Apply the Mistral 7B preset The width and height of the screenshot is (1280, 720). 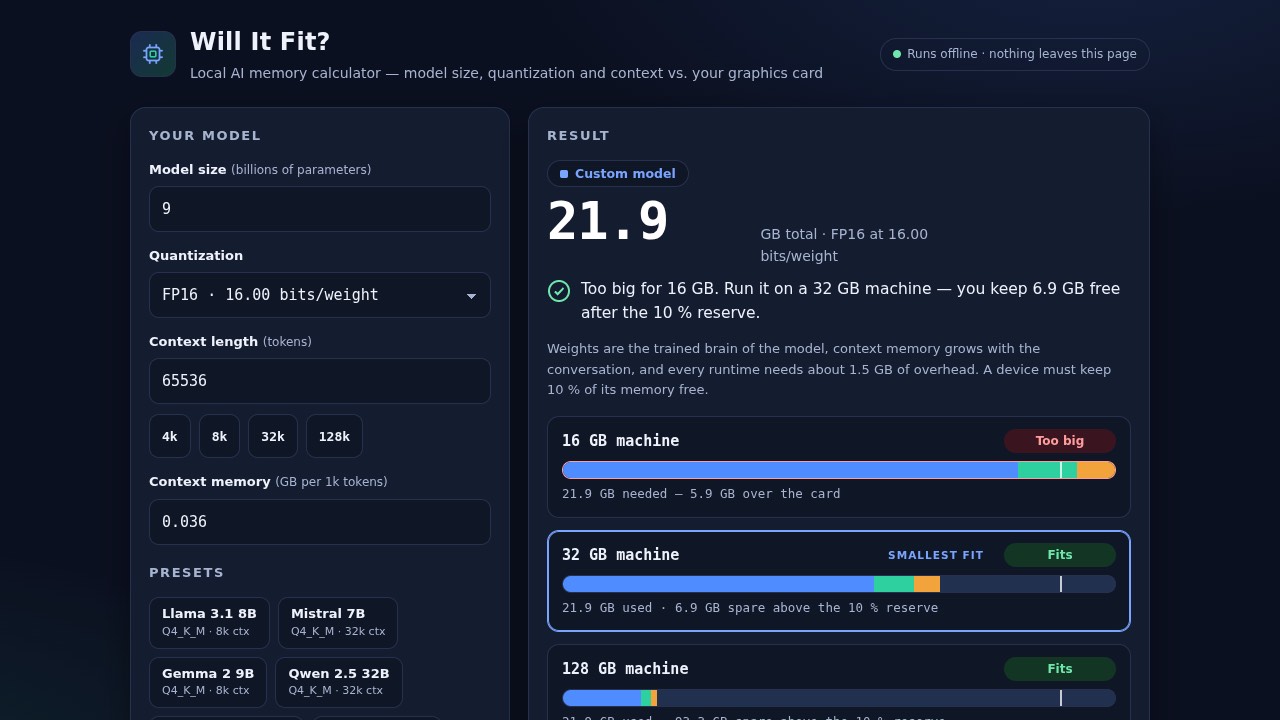(x=338, y=623)
